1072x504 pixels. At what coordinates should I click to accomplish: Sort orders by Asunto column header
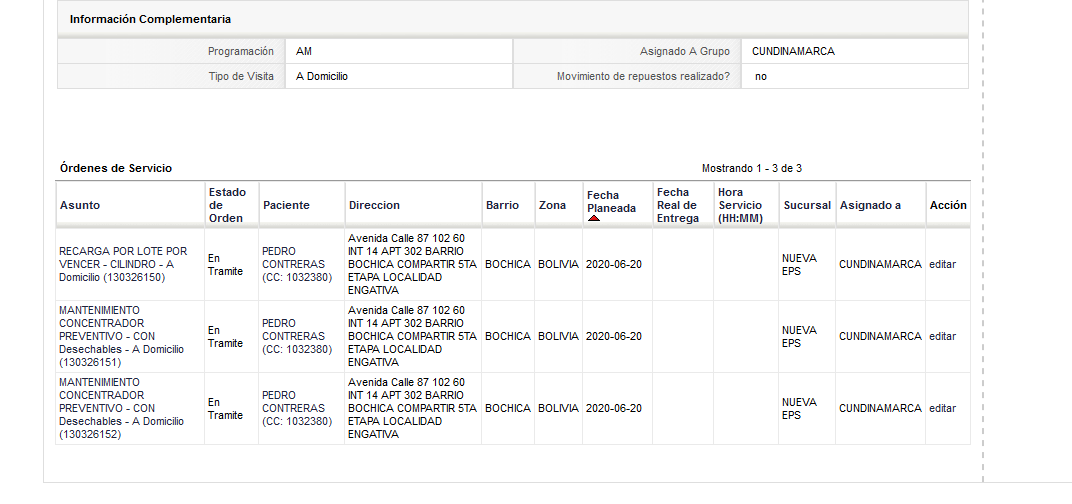tap(80, 205)
